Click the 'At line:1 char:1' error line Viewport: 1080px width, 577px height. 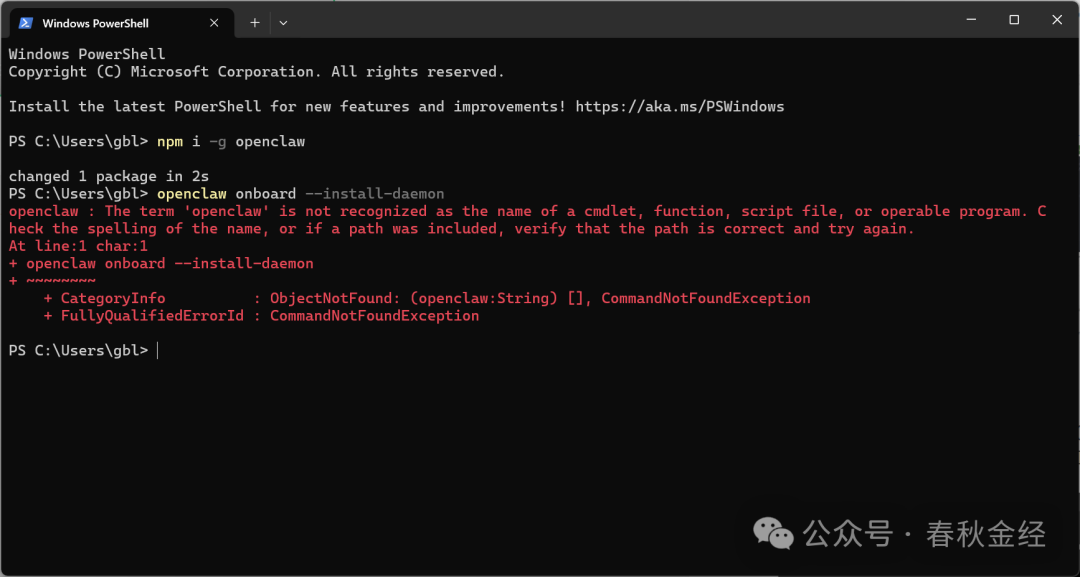point(78,246)
